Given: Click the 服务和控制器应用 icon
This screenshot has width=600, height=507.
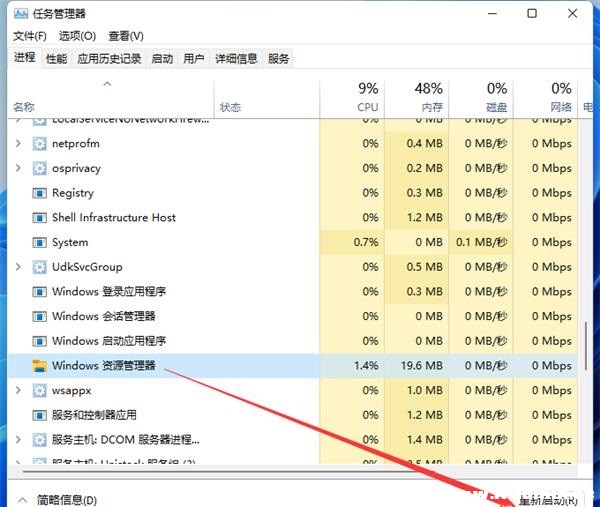Looking at the screenshot, I should 39,415.
